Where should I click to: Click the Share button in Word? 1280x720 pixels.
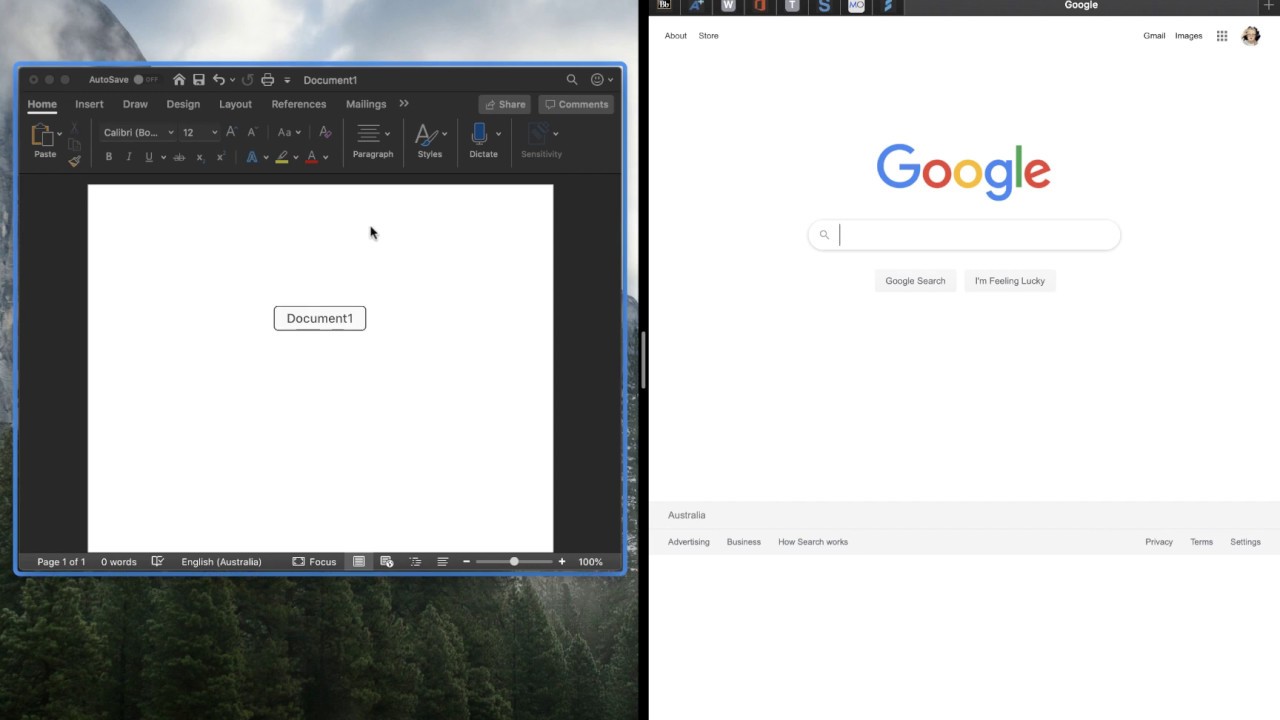pyautogui.click(x=505, y=104)
